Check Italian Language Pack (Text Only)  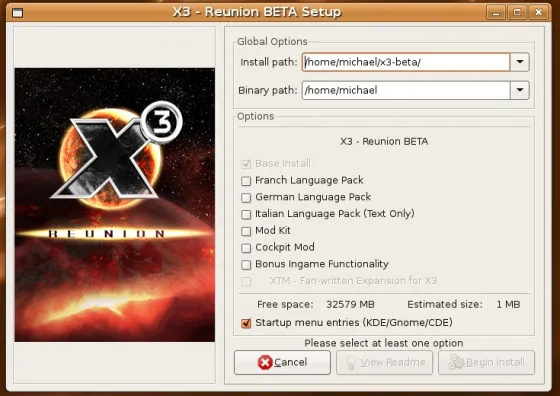pos(246,214)
